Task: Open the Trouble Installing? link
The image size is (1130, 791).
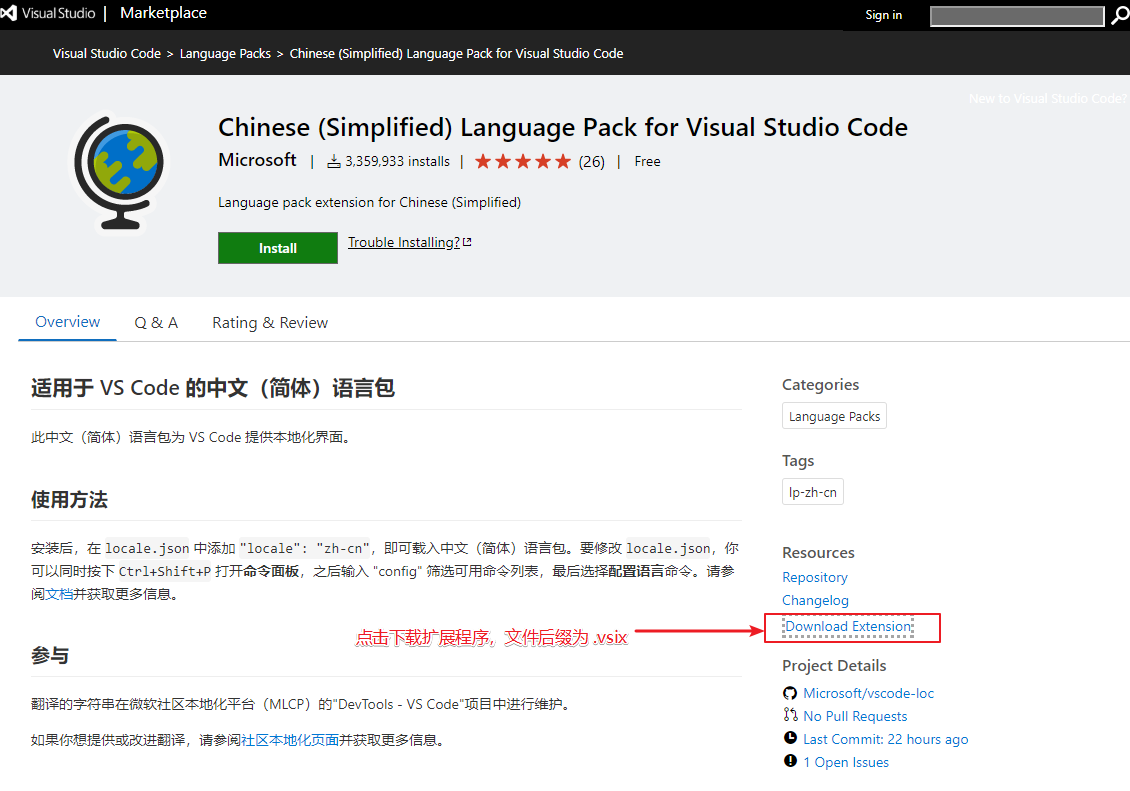Action: (x=403, y=242)
